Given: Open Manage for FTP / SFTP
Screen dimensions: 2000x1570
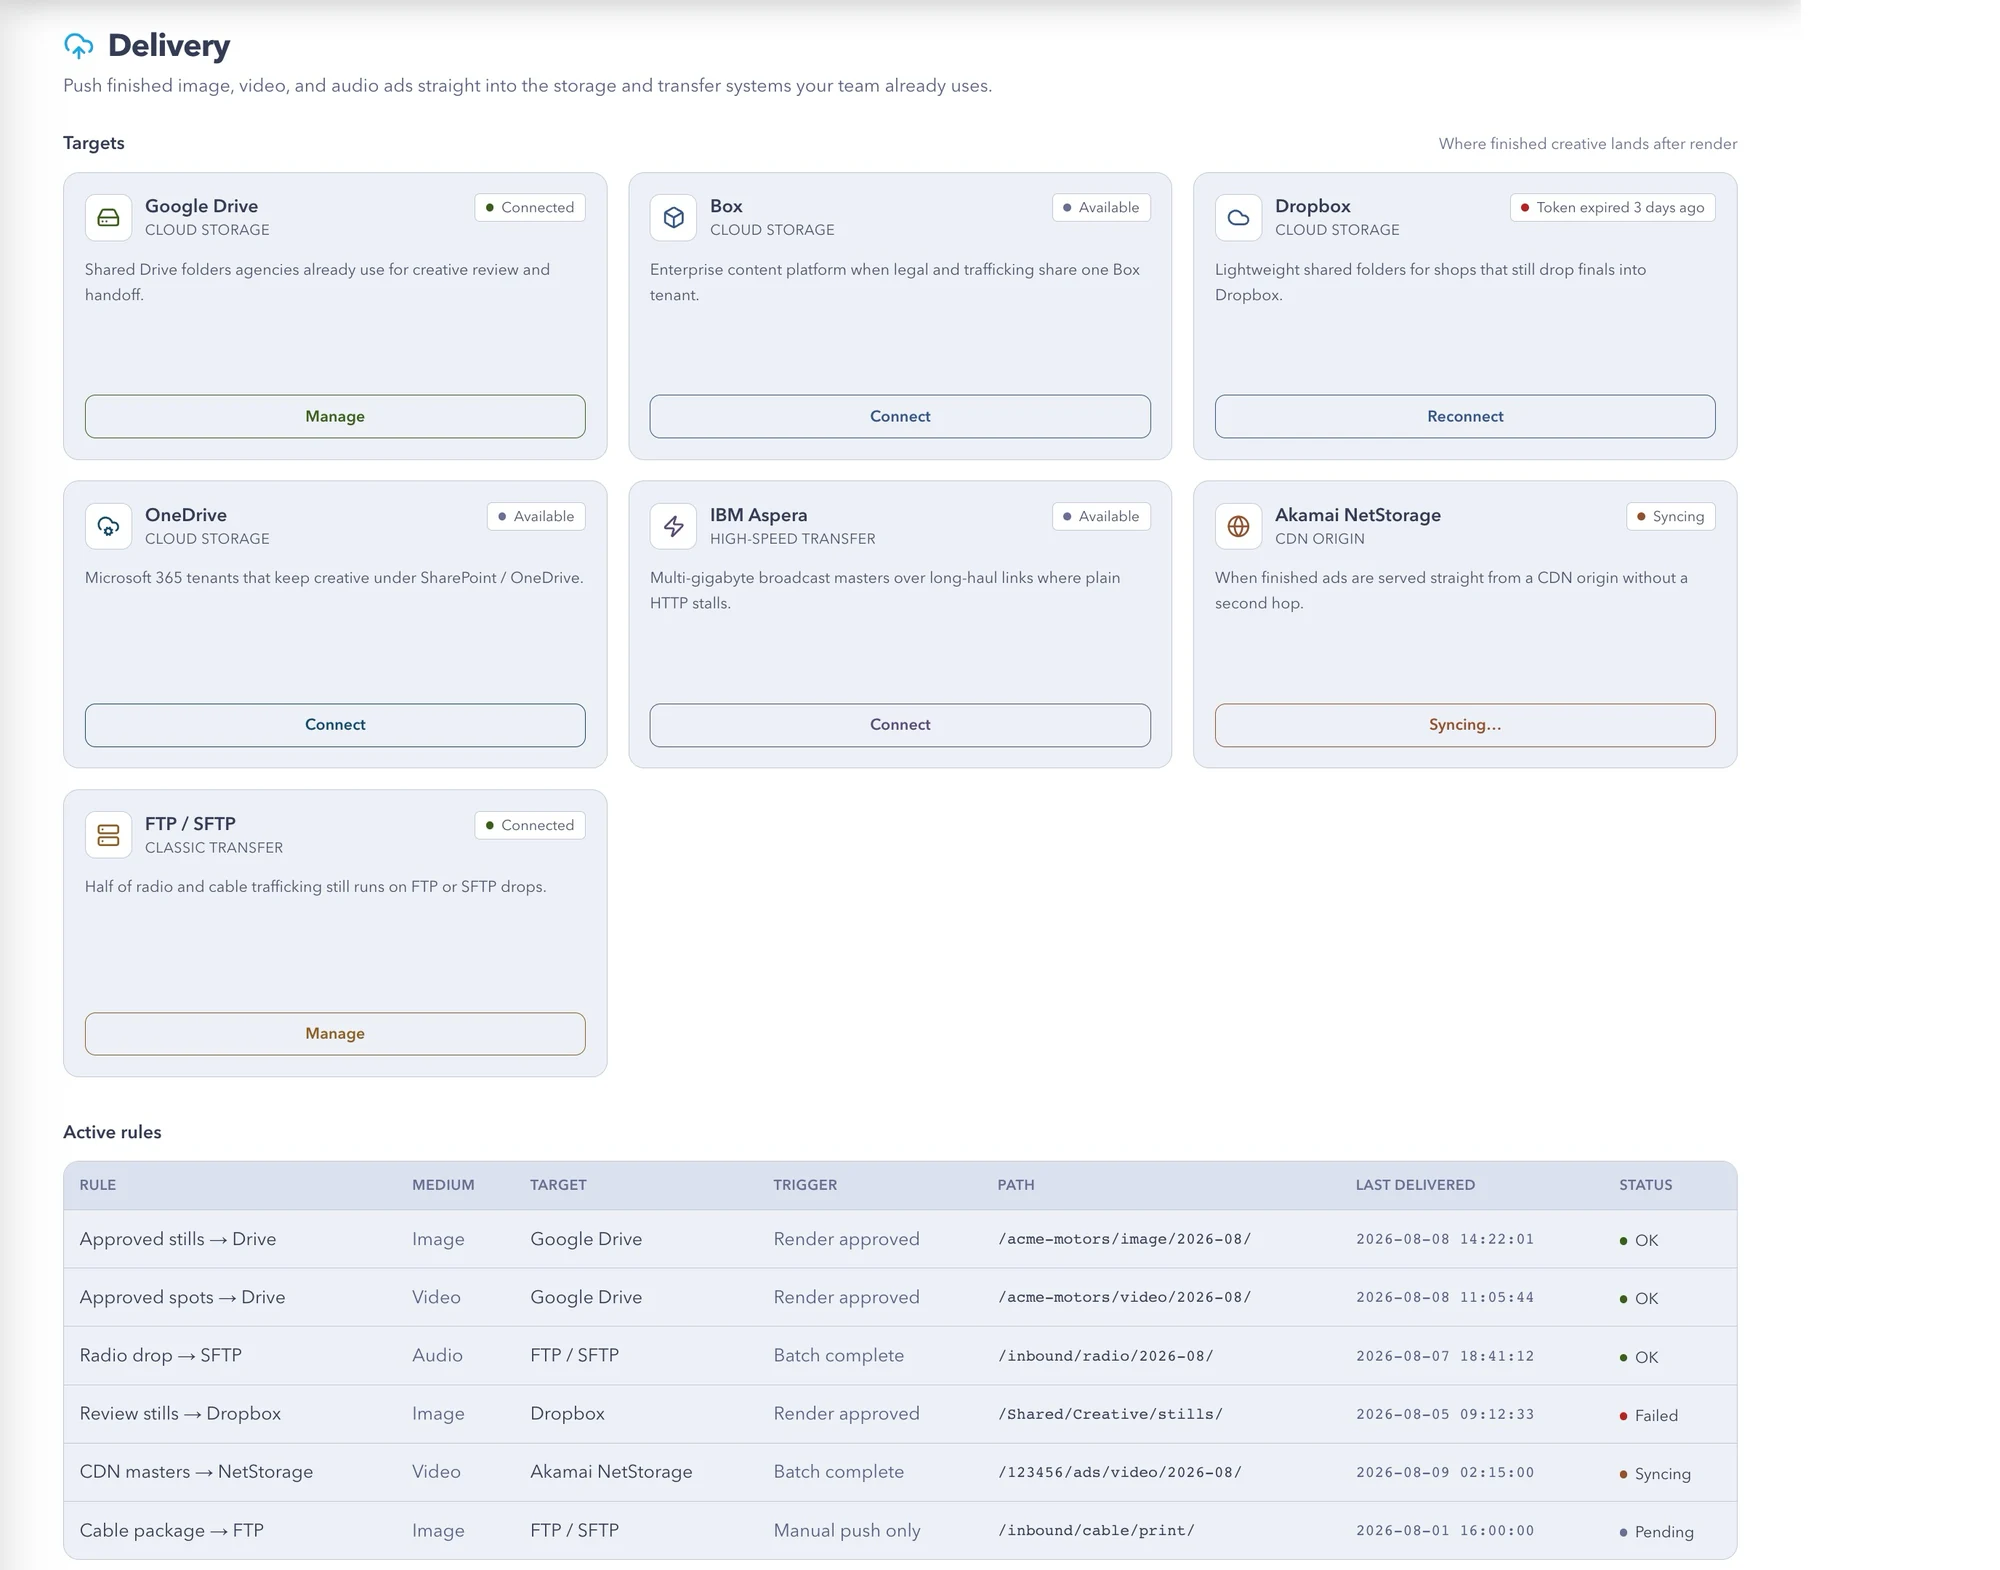Looking at the screenshot, I should (x=335, y=1034).
